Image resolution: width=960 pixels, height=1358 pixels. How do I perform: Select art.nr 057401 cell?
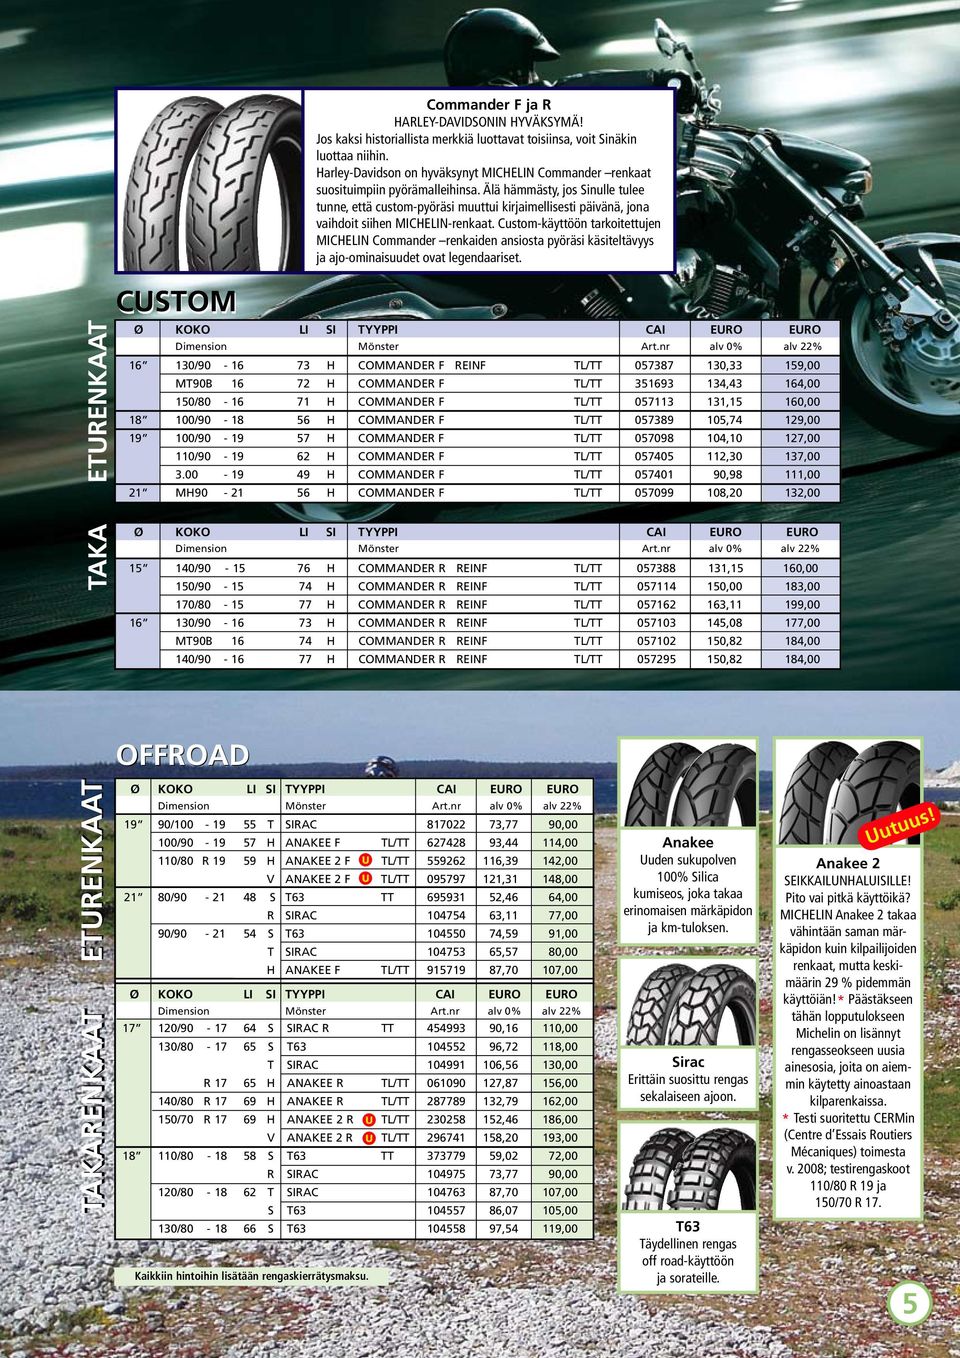click(x=654, y=475)
